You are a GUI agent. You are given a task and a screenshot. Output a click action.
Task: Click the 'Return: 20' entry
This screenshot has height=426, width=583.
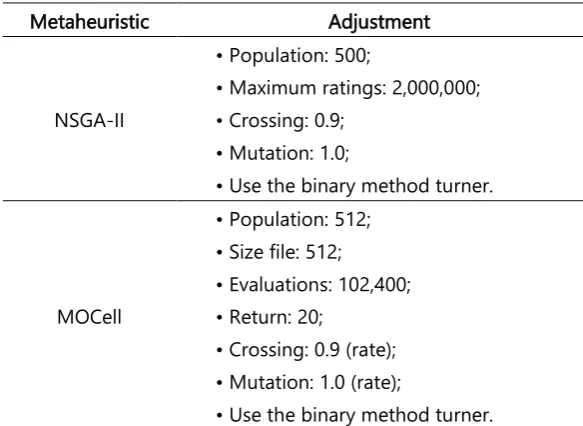point(276,317)
